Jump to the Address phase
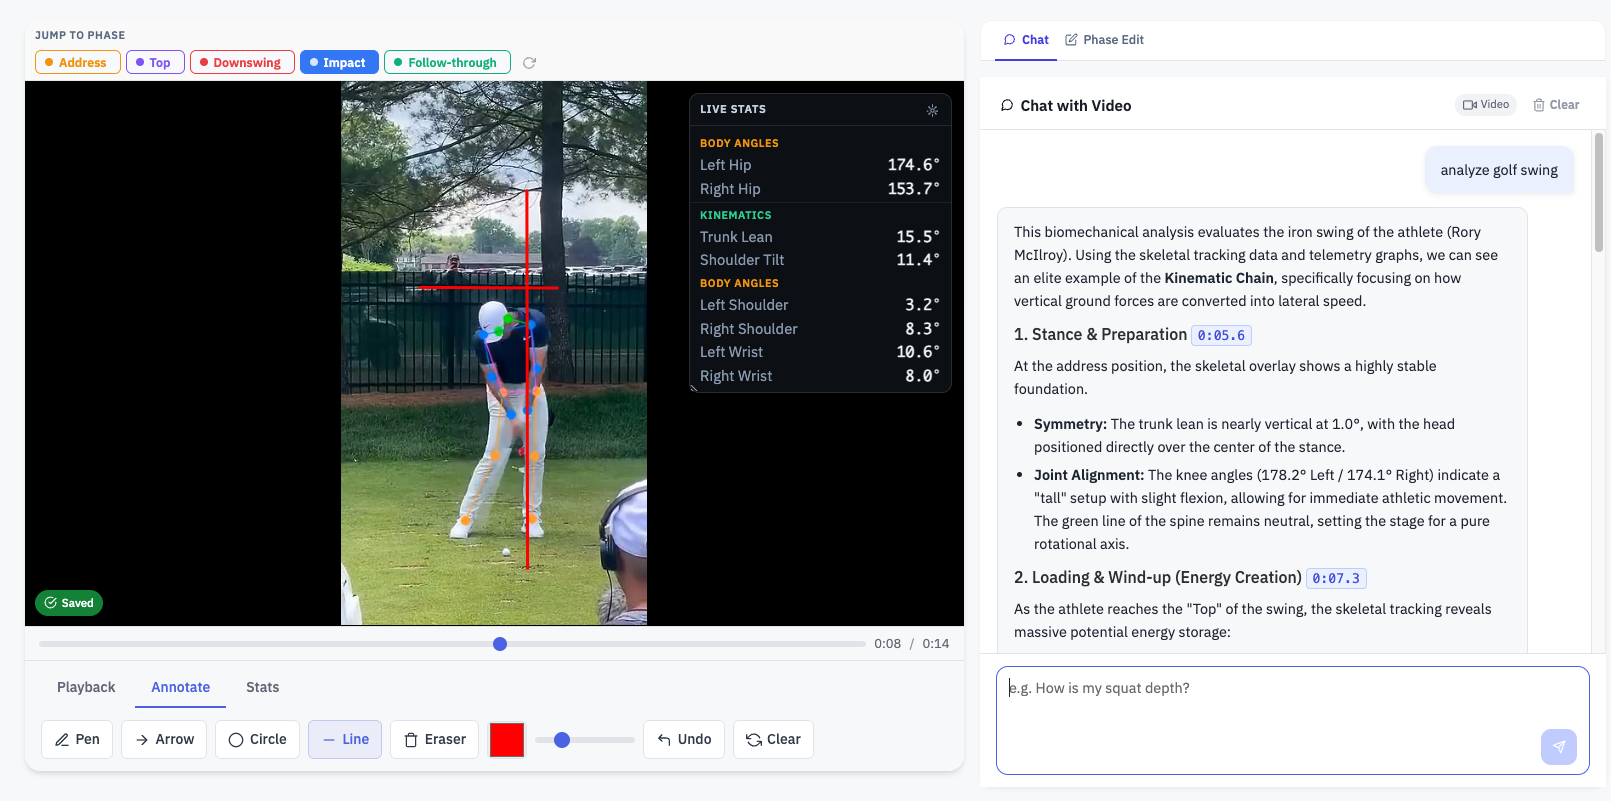 pos(78,62)
